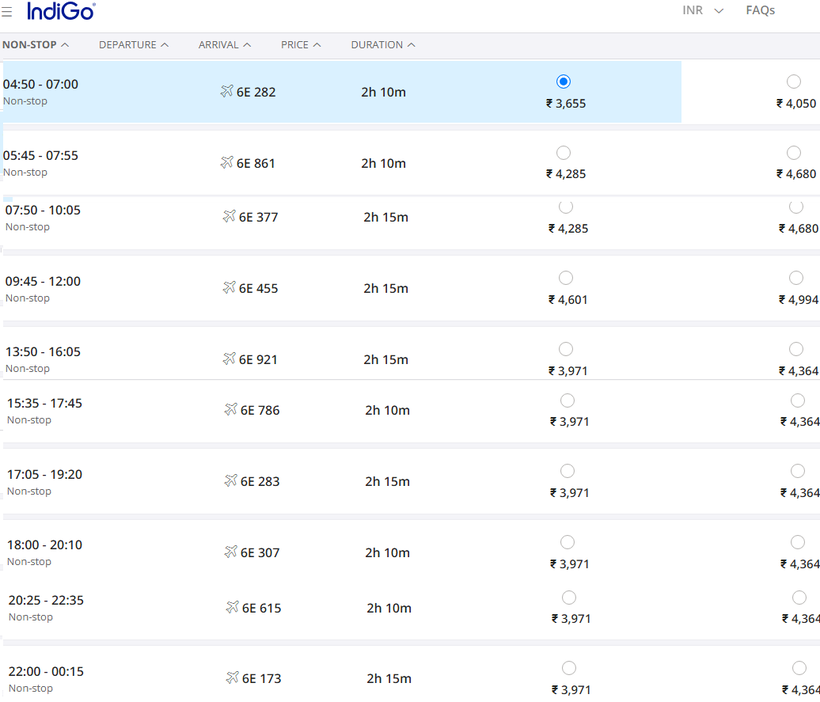
Task: Select the ₹ 3,655 fare radio button
Action: [564, 81]
